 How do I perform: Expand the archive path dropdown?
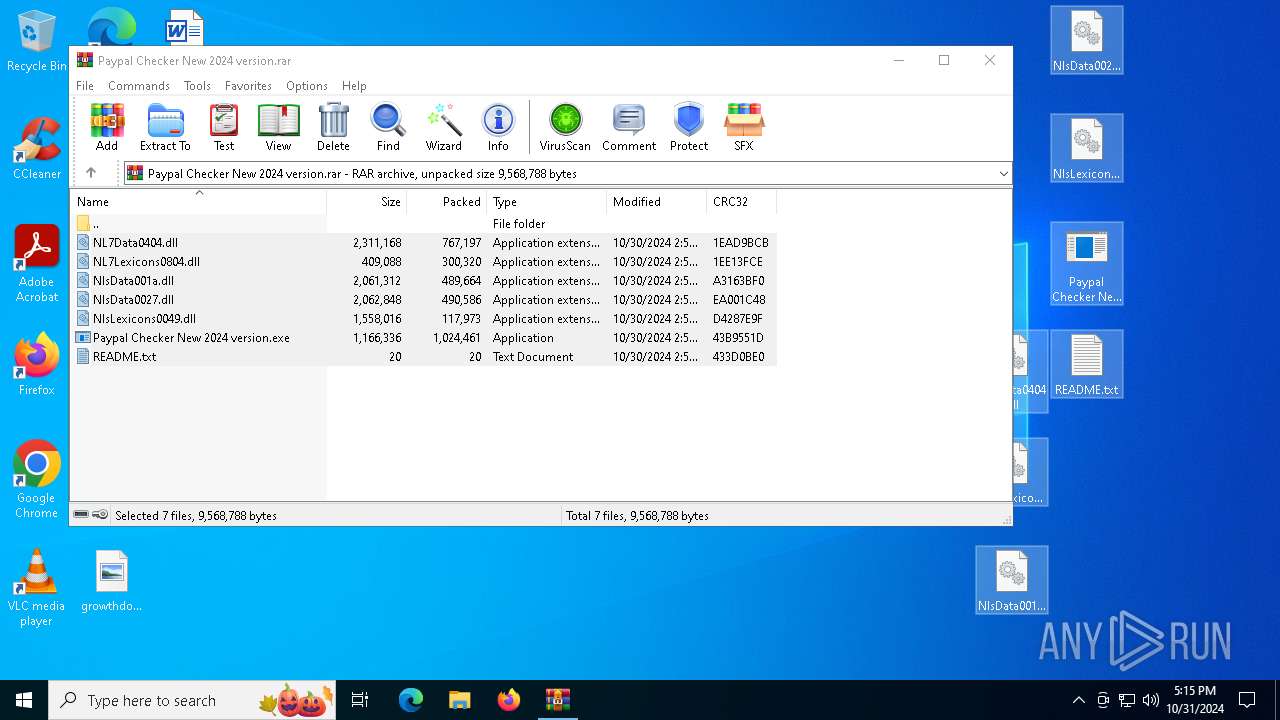(x=1003, y=174)
